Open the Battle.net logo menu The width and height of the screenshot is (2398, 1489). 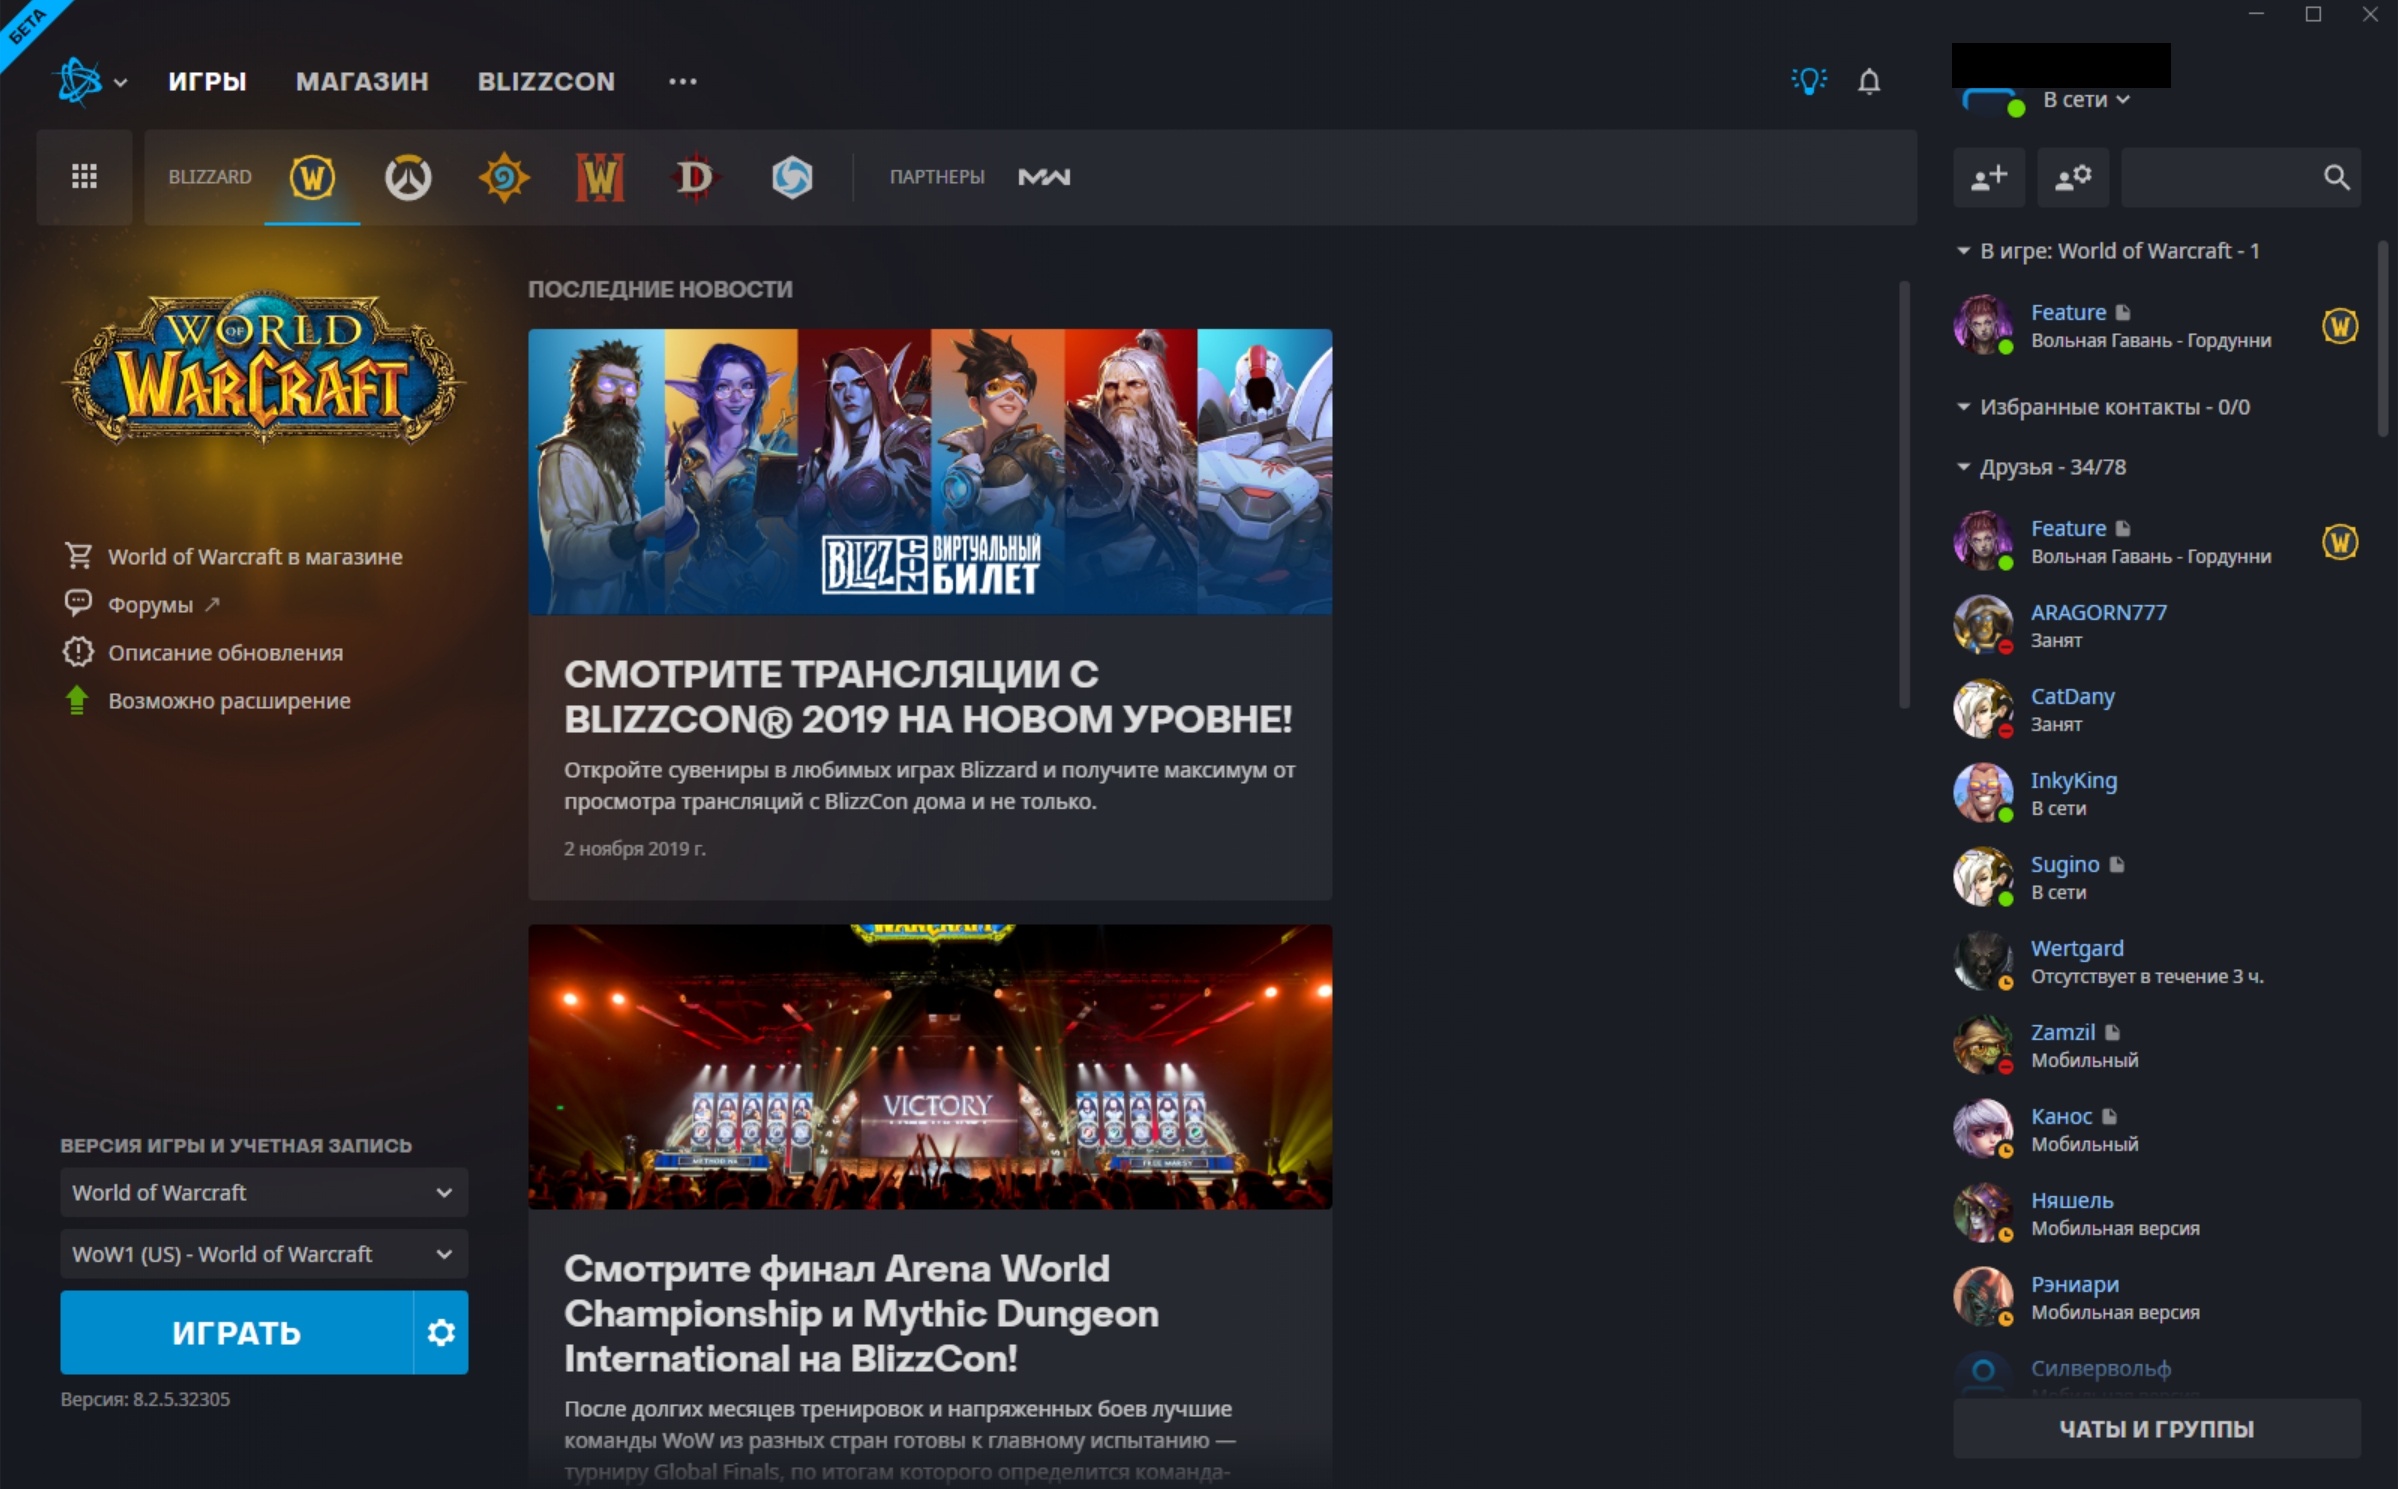coord(79,81)
